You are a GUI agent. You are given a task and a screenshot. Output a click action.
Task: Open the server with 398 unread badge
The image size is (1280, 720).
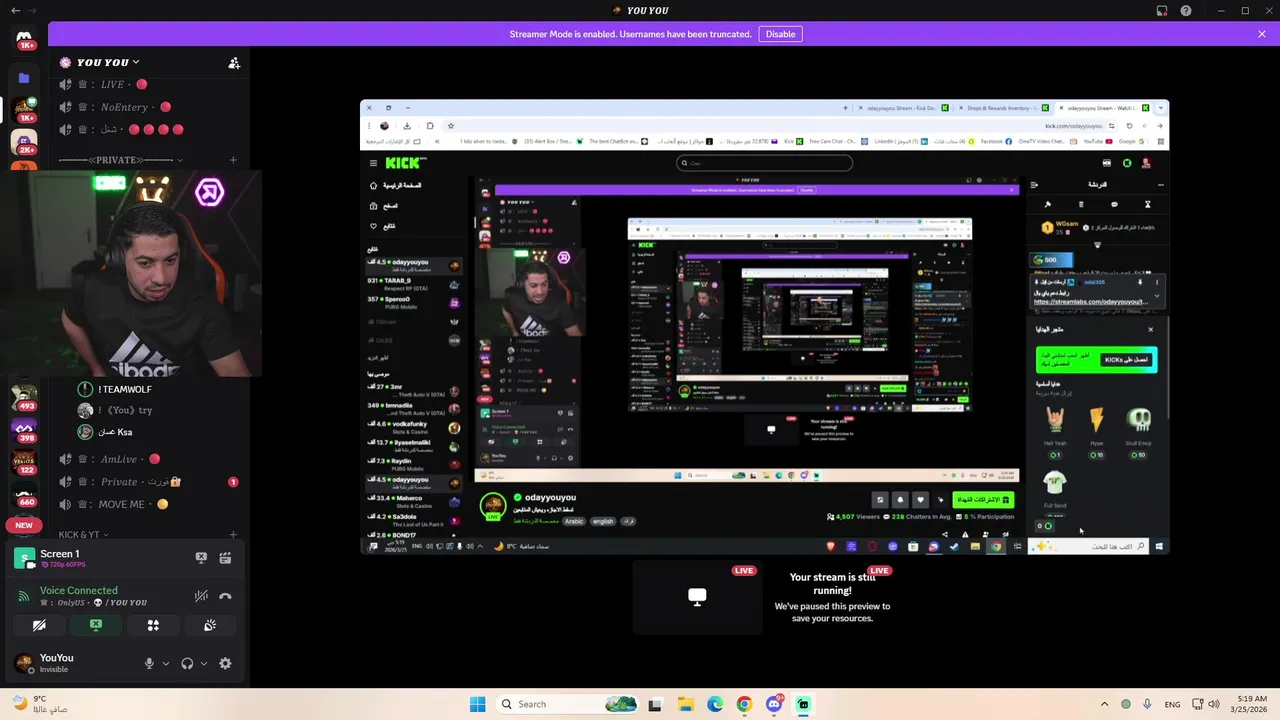tap(24, 431)
